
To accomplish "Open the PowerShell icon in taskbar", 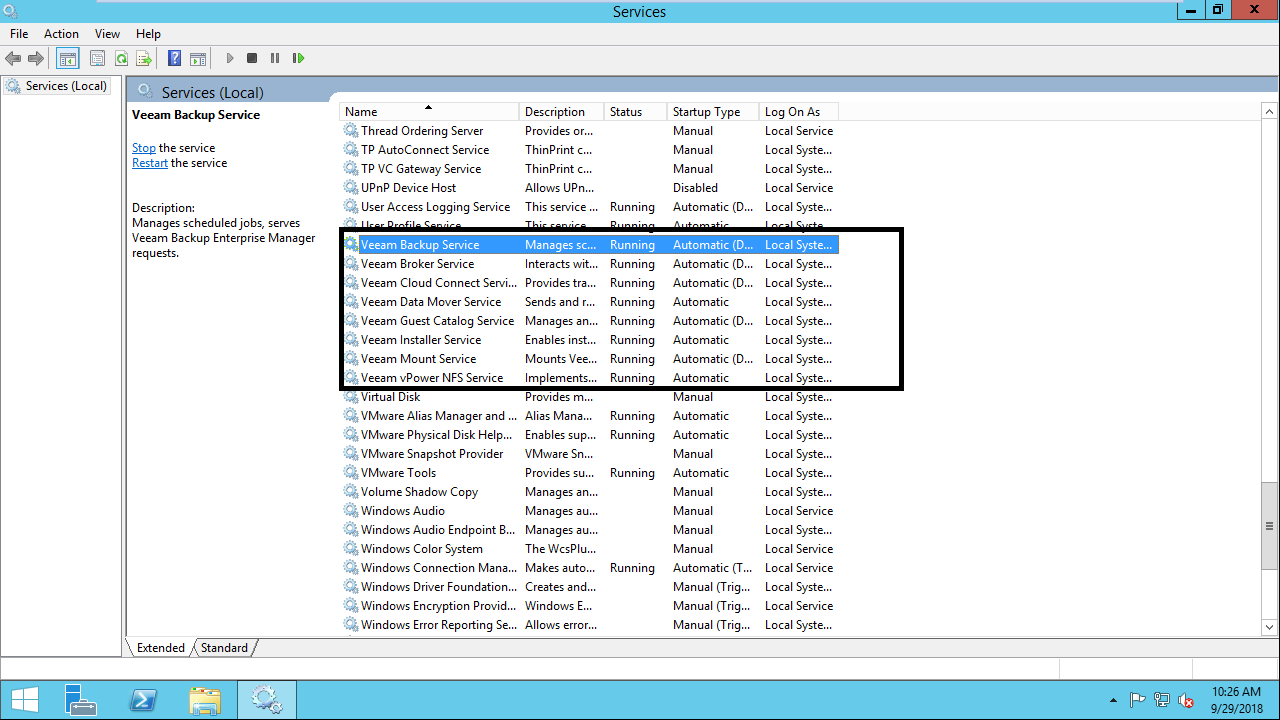I will [x=143, y=700].
